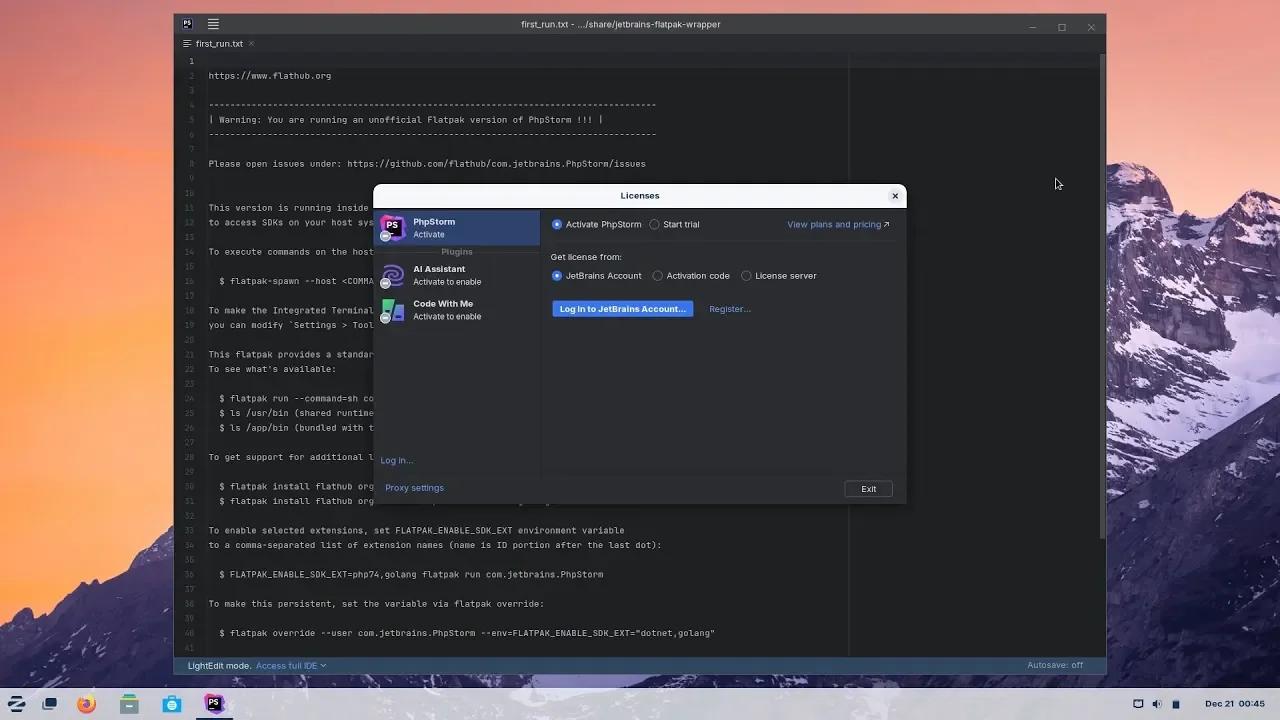Open PhpStorm from the taskbar

[213, 703]
